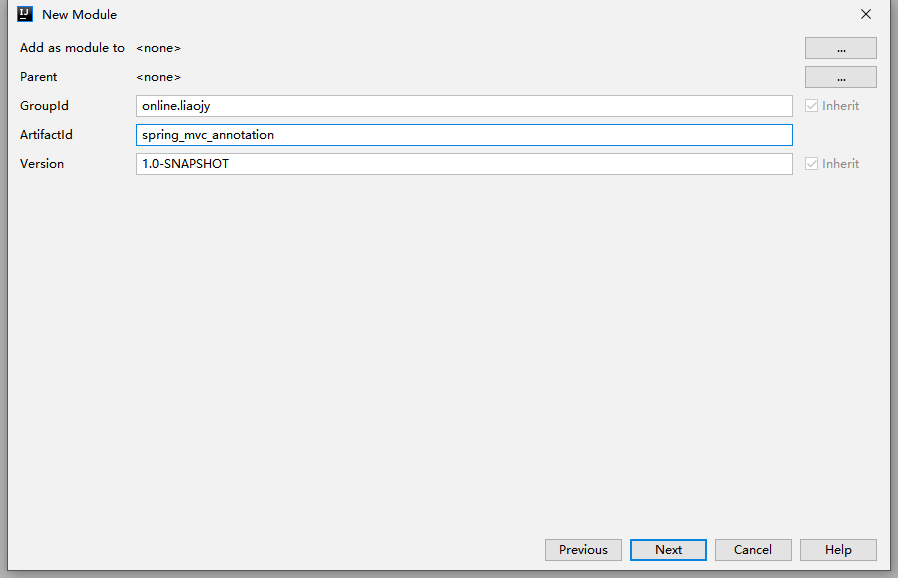The height and width of the screenshot is (578, 898).
Task: Click the ArtifactId label
Action: tap(46, 135)
